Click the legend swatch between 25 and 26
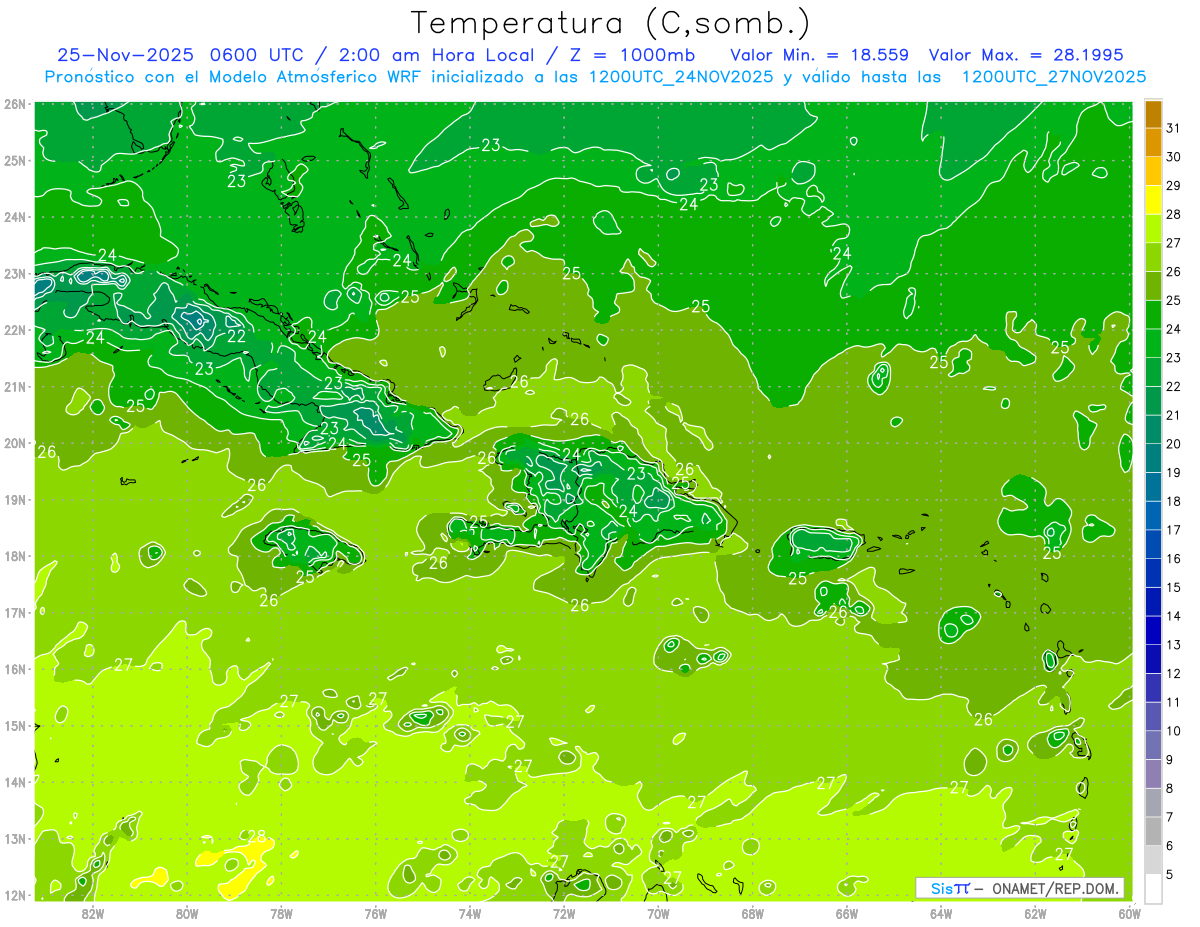Viewport: 1200px width, 927px height. tap(1153, 286)
